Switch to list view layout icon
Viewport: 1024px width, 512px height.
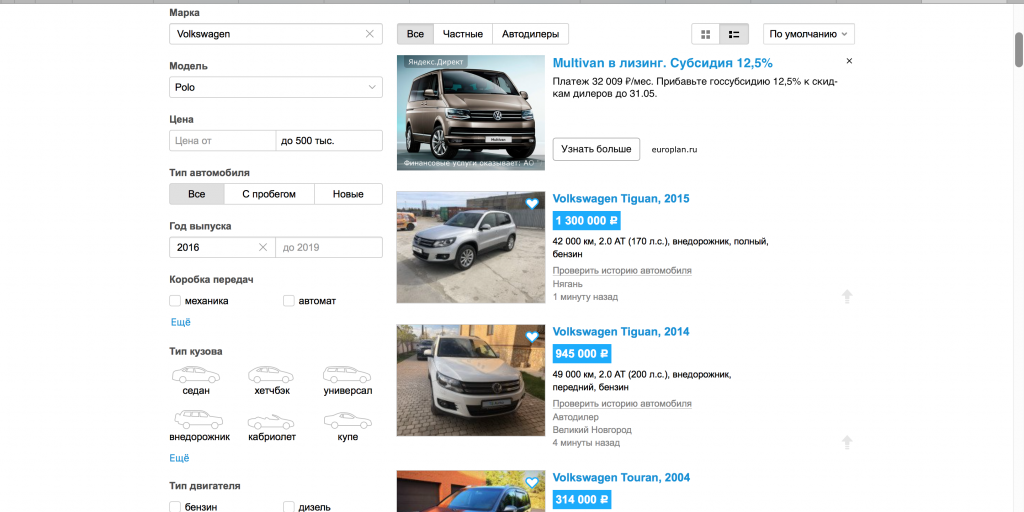coord(734,34)
